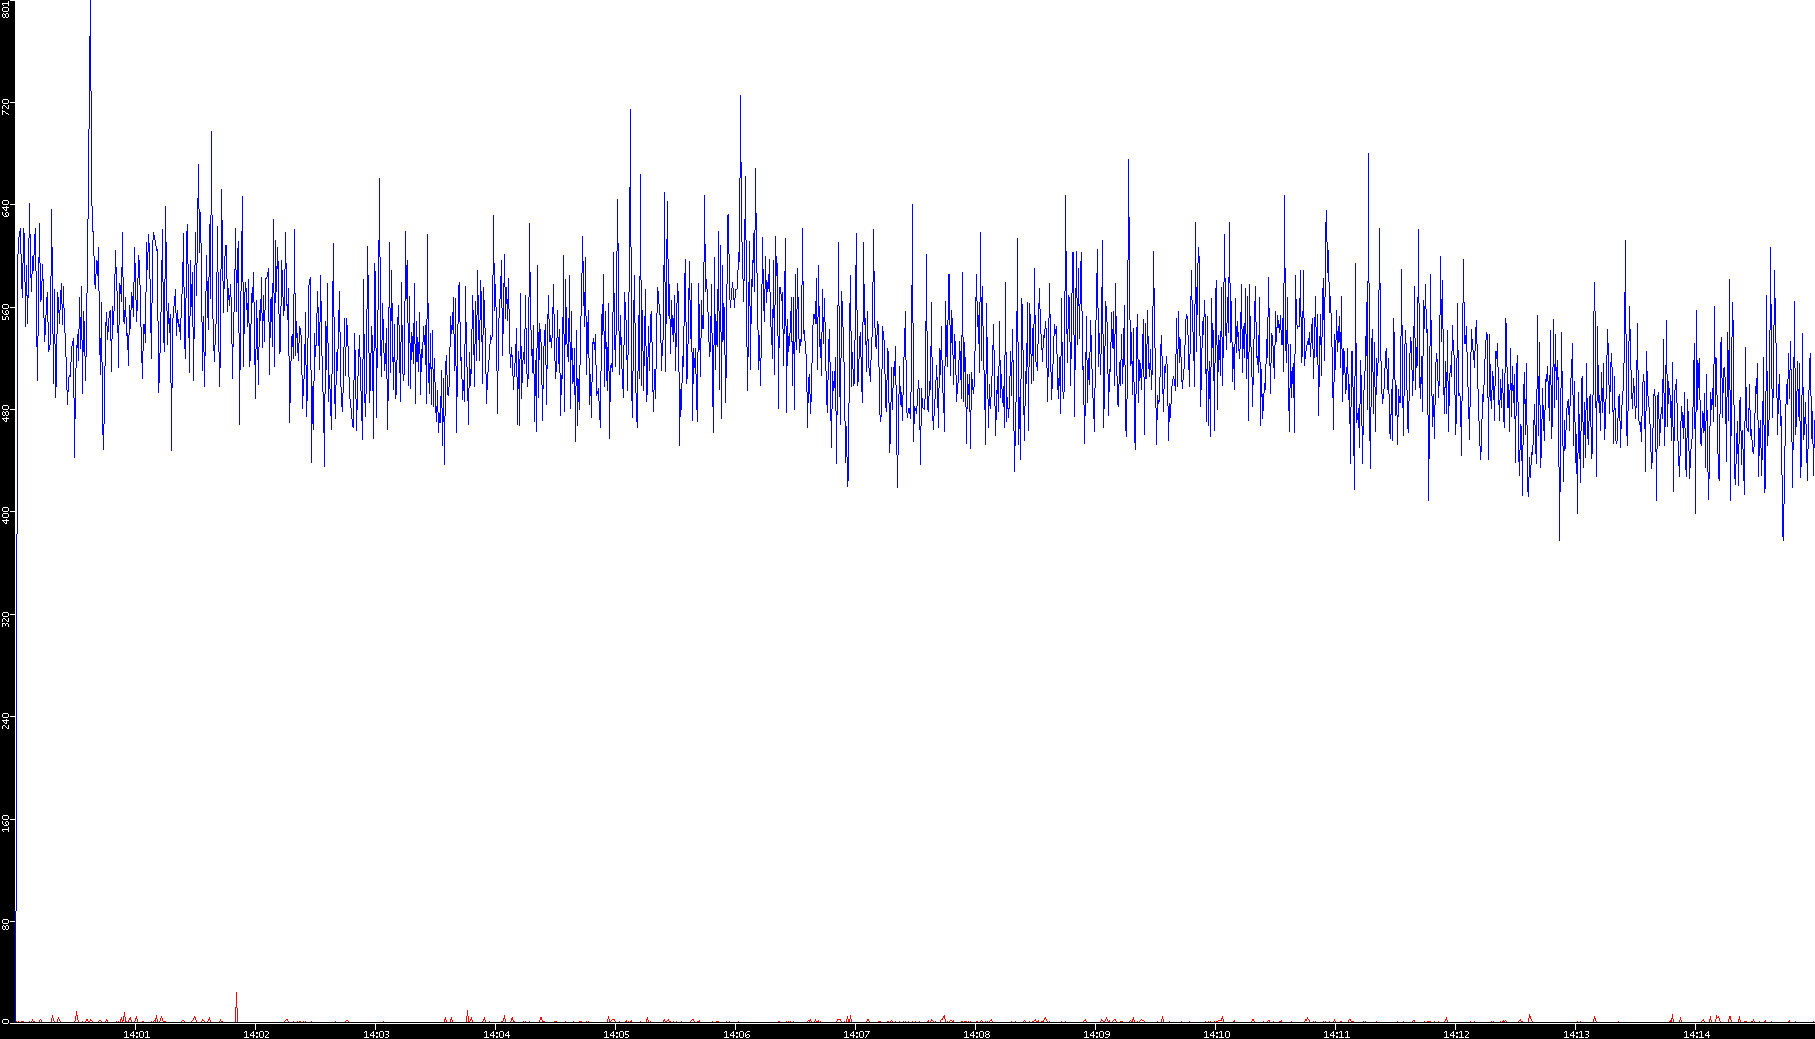
Task: Select the 14:14 time axis label
Action: [x=1696, y=1033]
